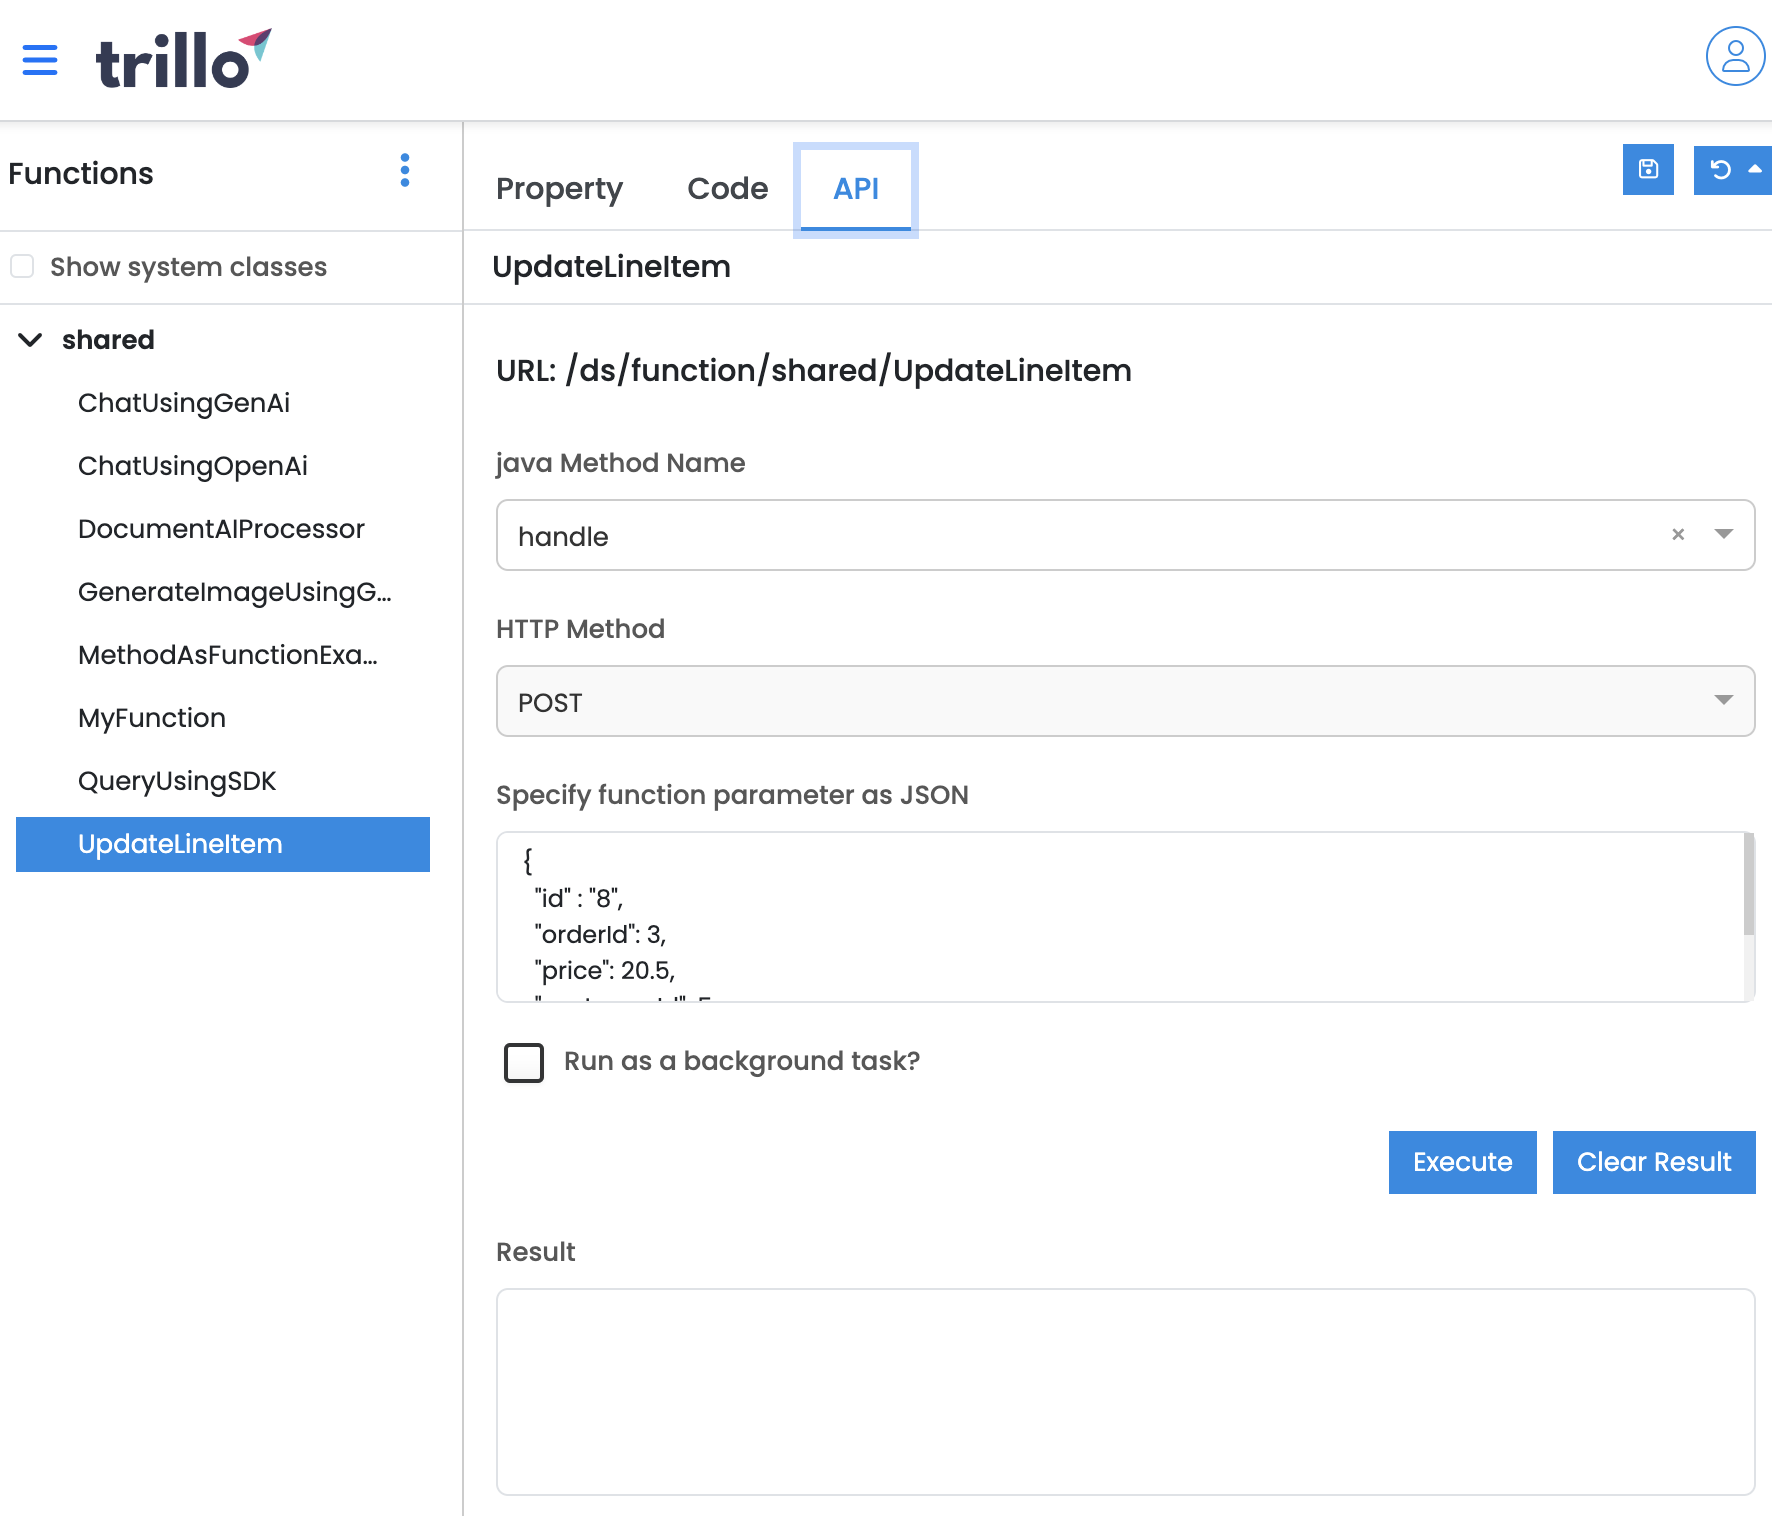Clear the java Method Name selection
The image size is (1772, 1516).
[x=1678, y=535]
